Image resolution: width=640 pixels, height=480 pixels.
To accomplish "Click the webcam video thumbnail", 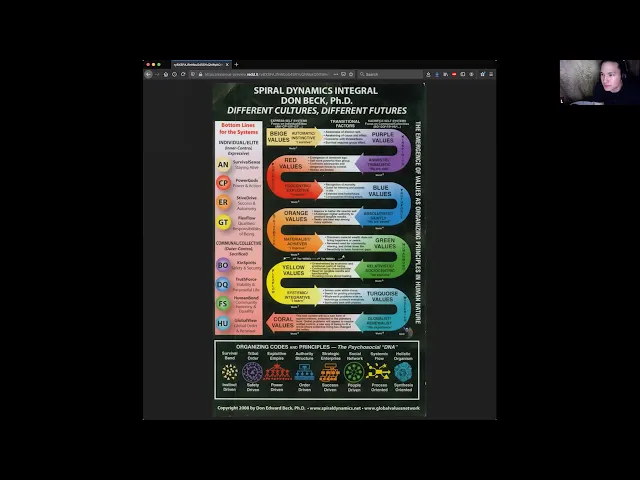I will pos(600,82).
